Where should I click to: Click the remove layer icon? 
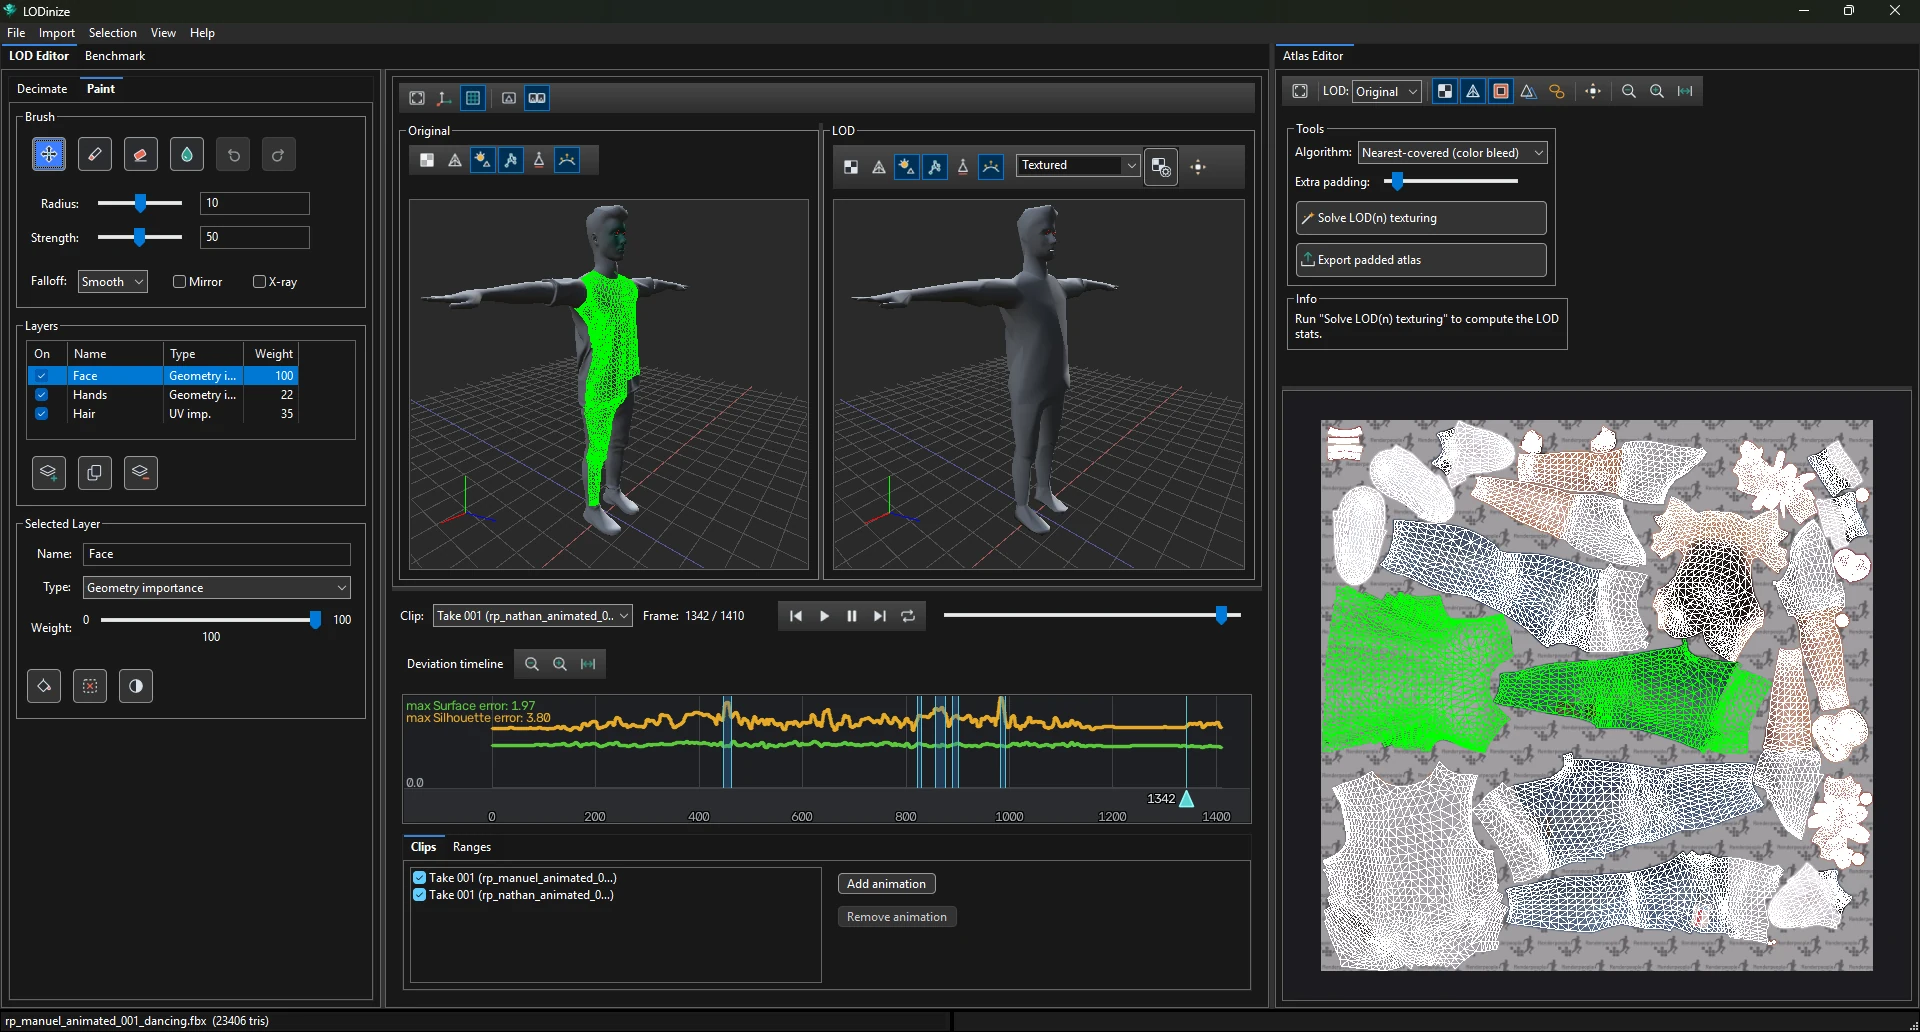(x=141, y=473)
